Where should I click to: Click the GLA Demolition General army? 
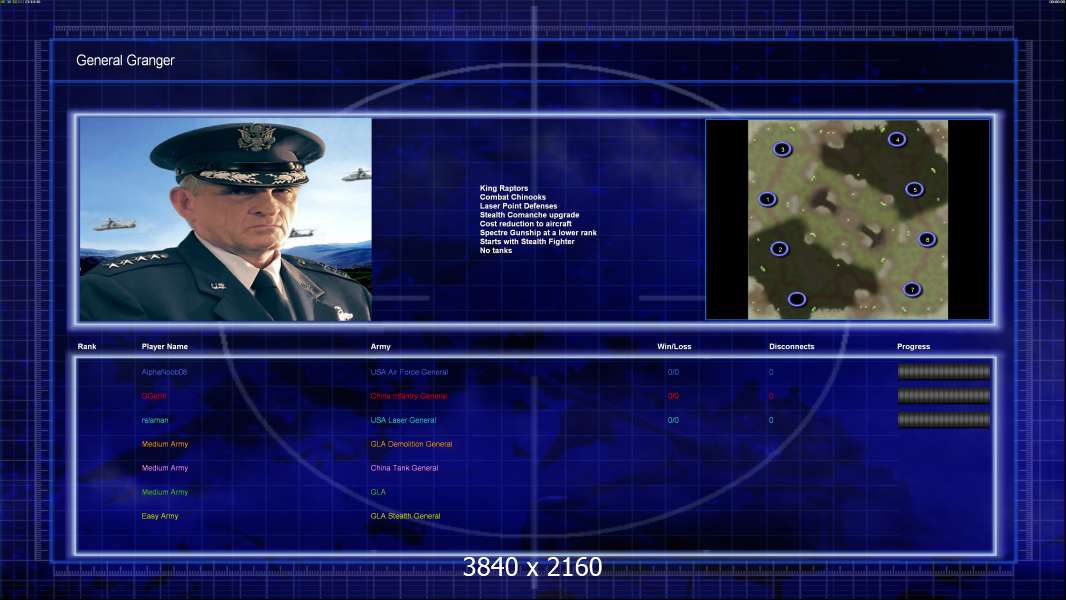click(x=411, y=444)
